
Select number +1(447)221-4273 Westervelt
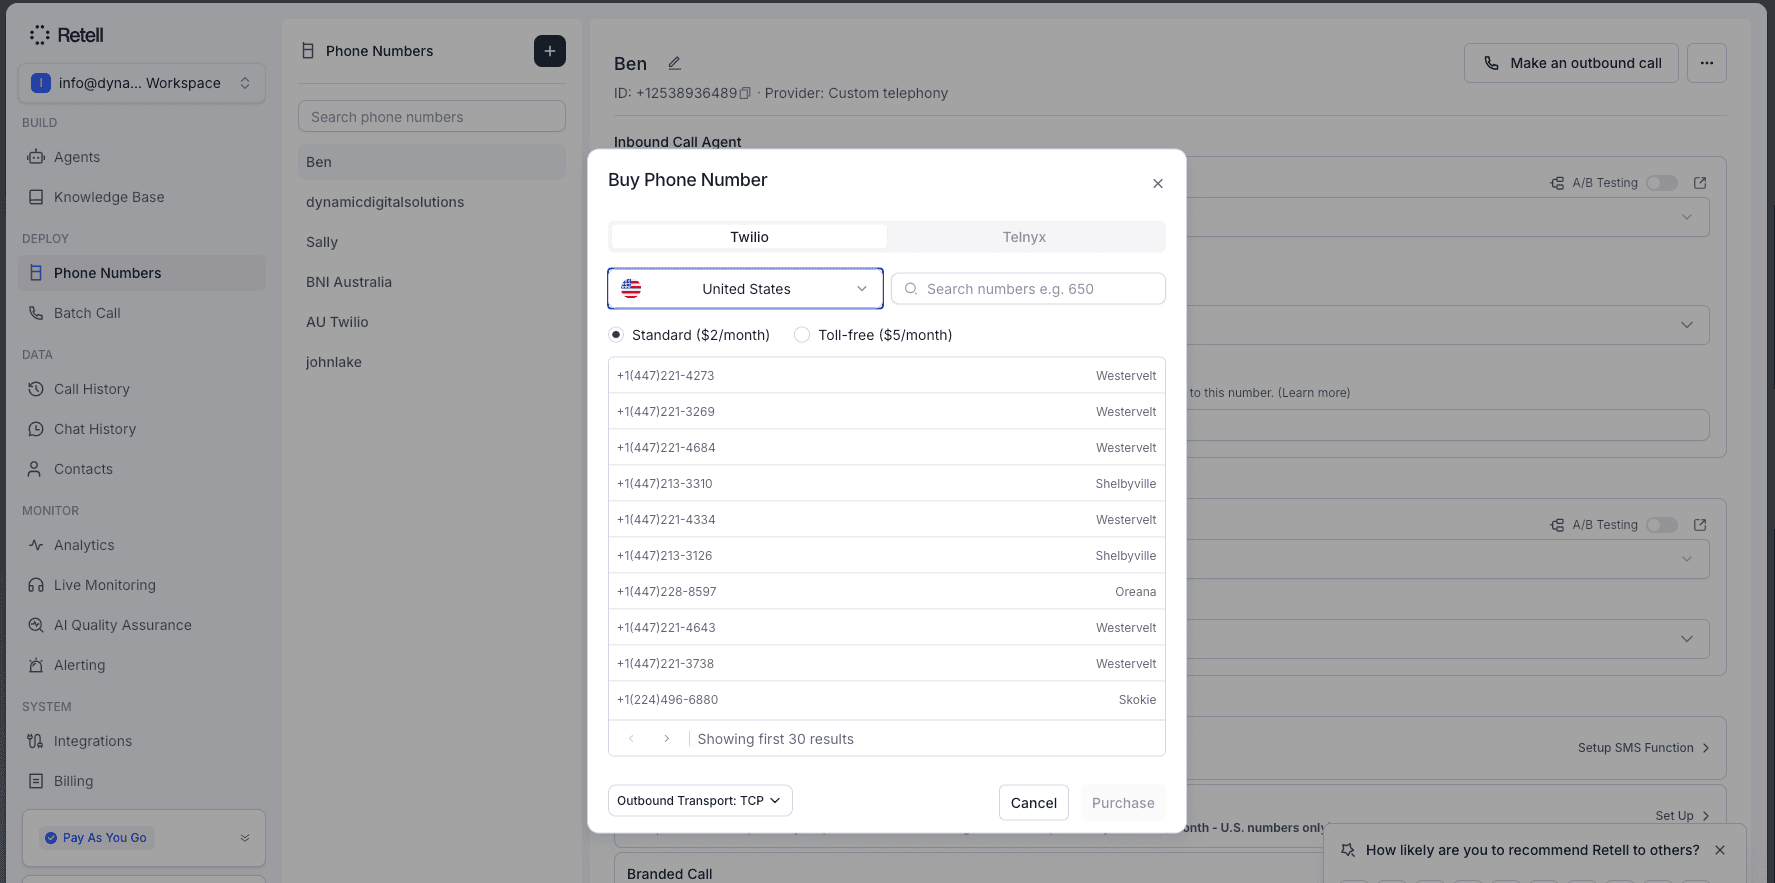887,376
